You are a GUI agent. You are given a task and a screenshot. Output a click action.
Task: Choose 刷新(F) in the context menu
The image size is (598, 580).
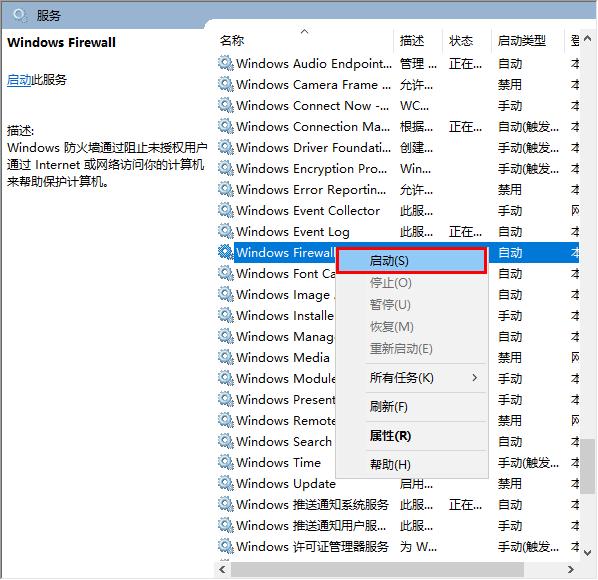pyautogui.click(x=412, y=407)
